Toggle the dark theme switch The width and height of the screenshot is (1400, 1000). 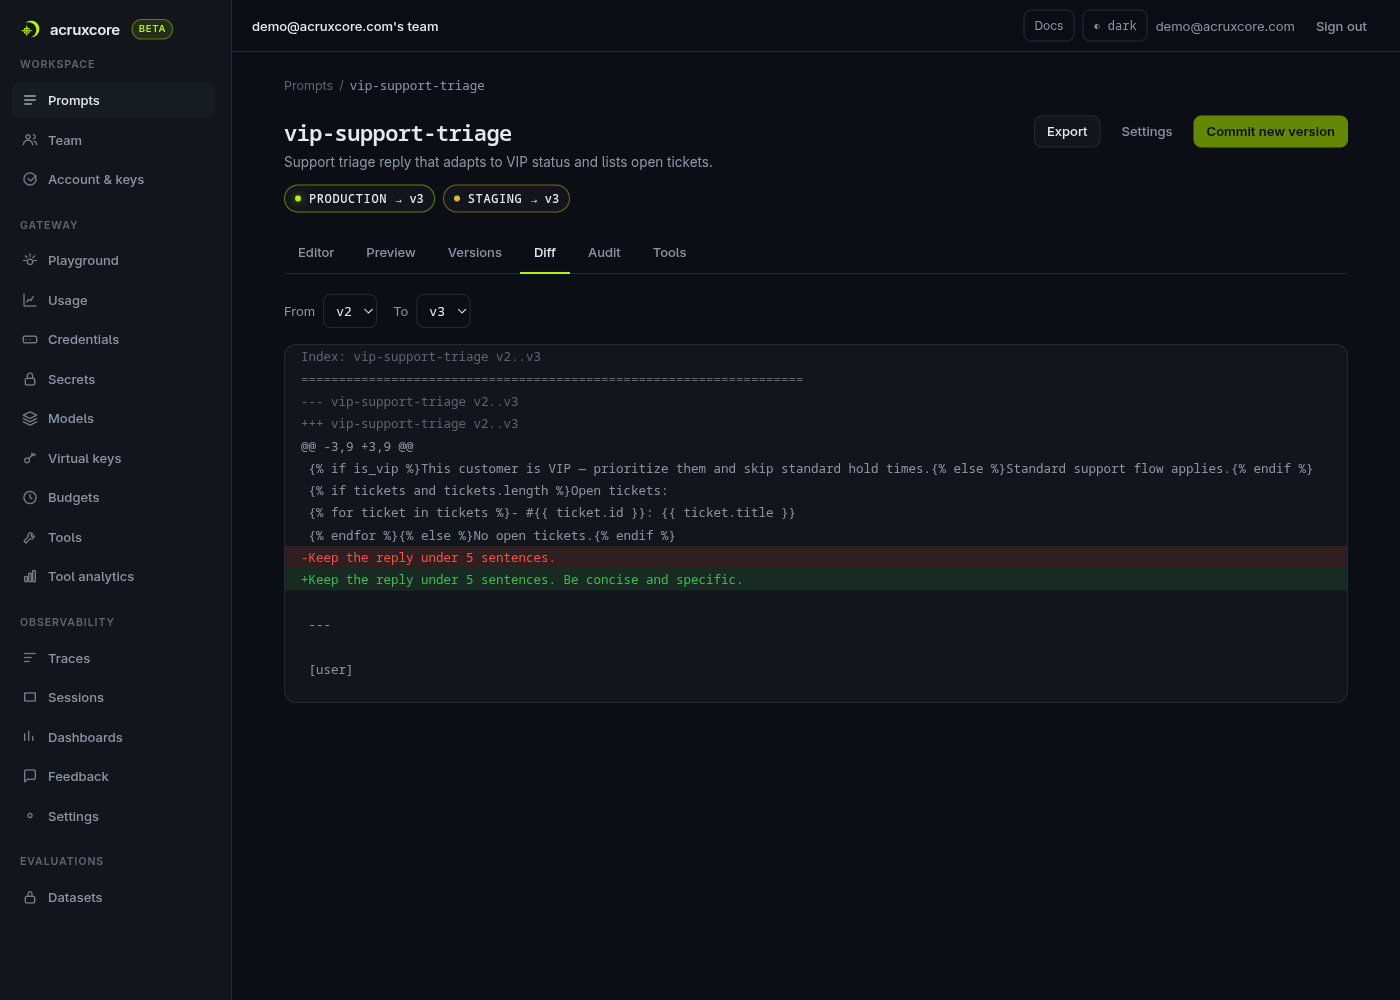tap(1115, 26)
